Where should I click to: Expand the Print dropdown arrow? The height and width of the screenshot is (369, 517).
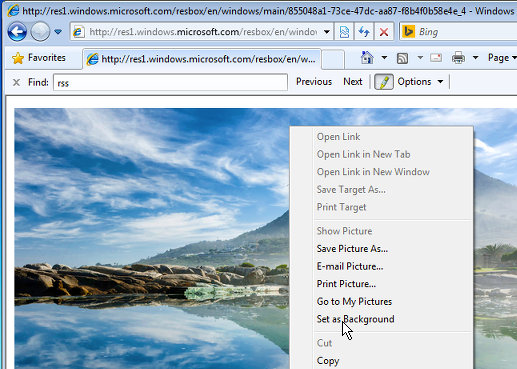pos(476,58)
